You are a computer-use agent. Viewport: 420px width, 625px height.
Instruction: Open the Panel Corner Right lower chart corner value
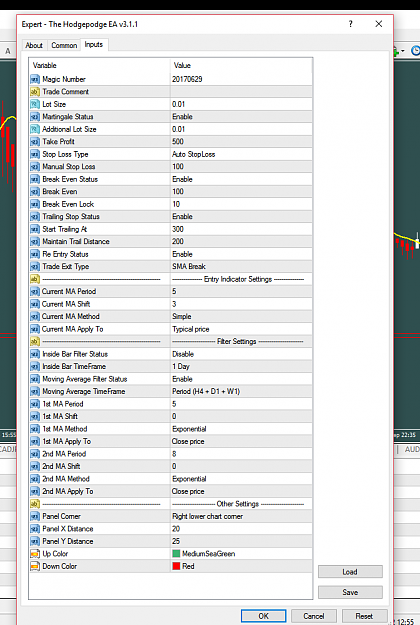tap(241, 516)
